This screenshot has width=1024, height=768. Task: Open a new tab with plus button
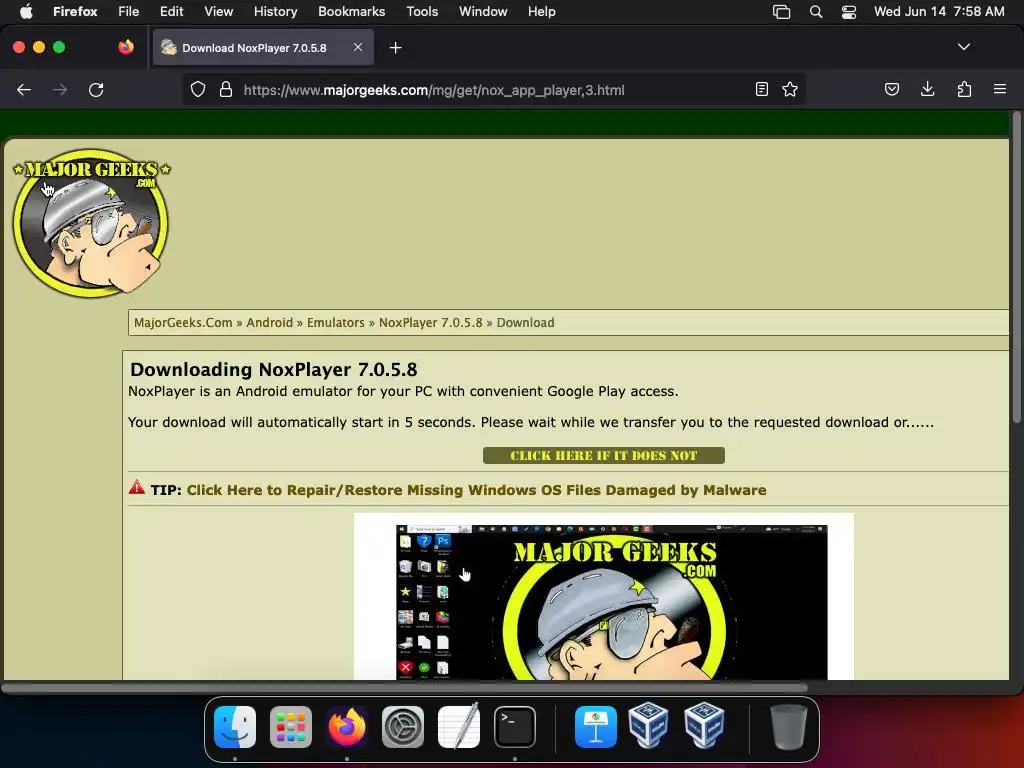395,48
